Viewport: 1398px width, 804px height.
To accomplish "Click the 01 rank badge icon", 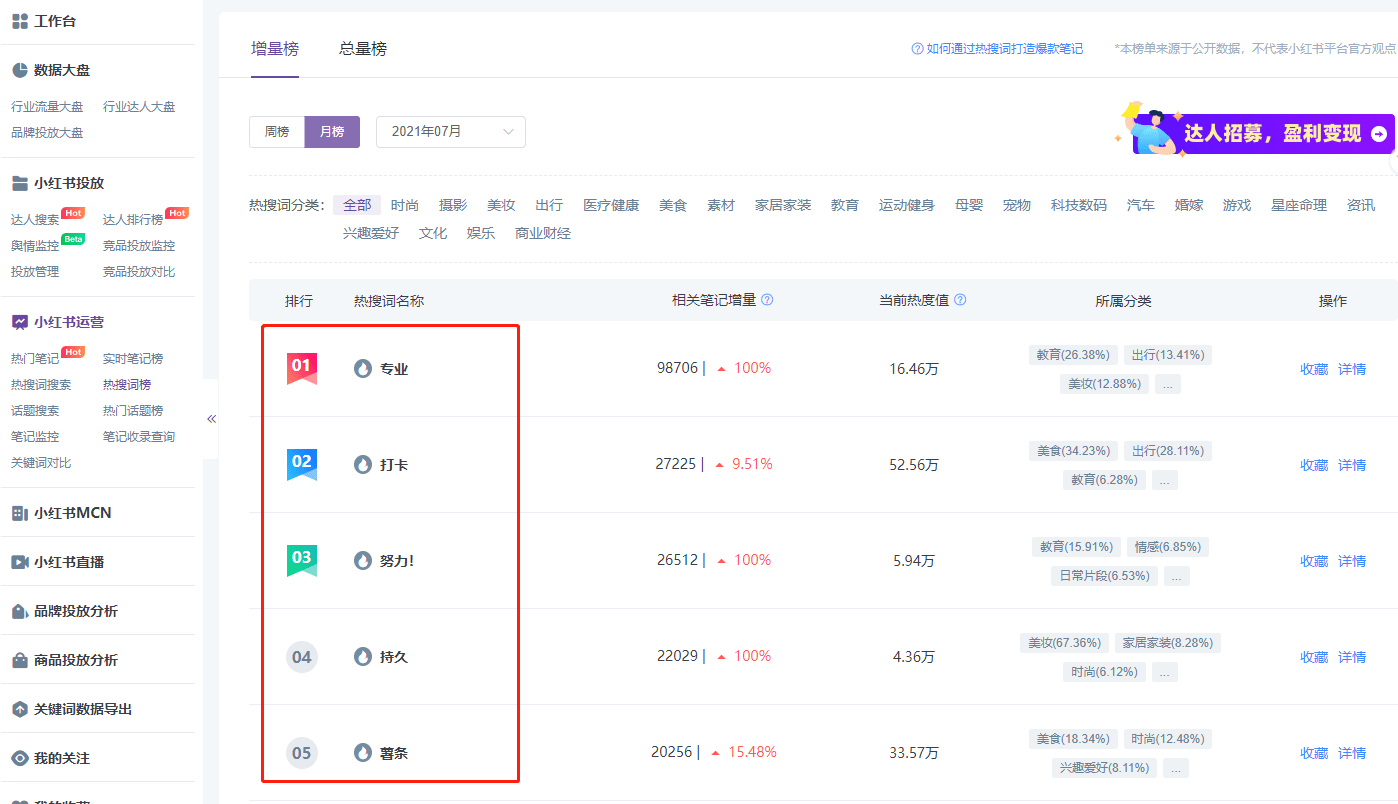I will [x=302, y=368].
